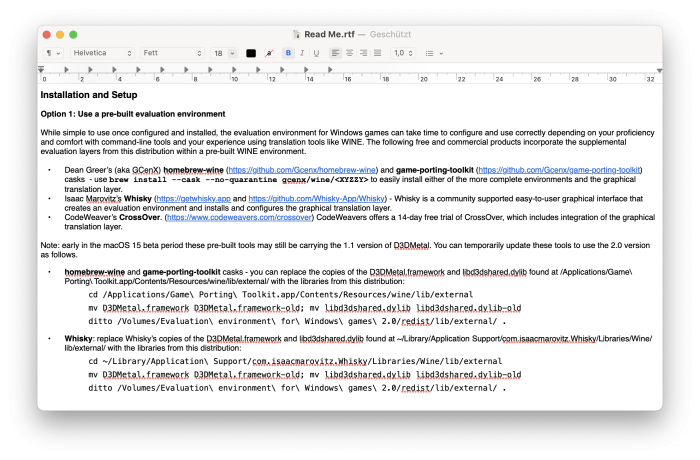Click the bold CrossOver product name
Screen dimensions: 700x460
click(x=139, y=217)
